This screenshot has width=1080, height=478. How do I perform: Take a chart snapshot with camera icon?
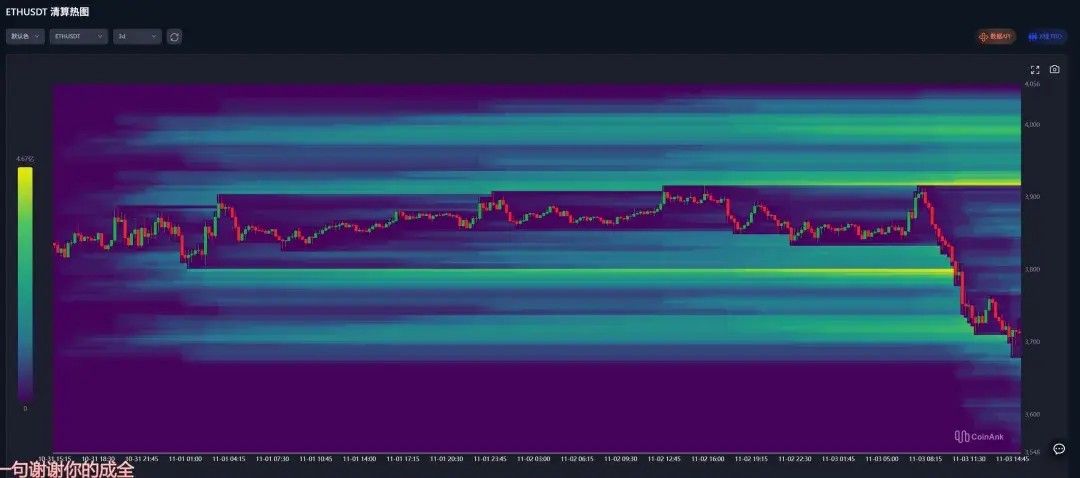[1055, 70]
